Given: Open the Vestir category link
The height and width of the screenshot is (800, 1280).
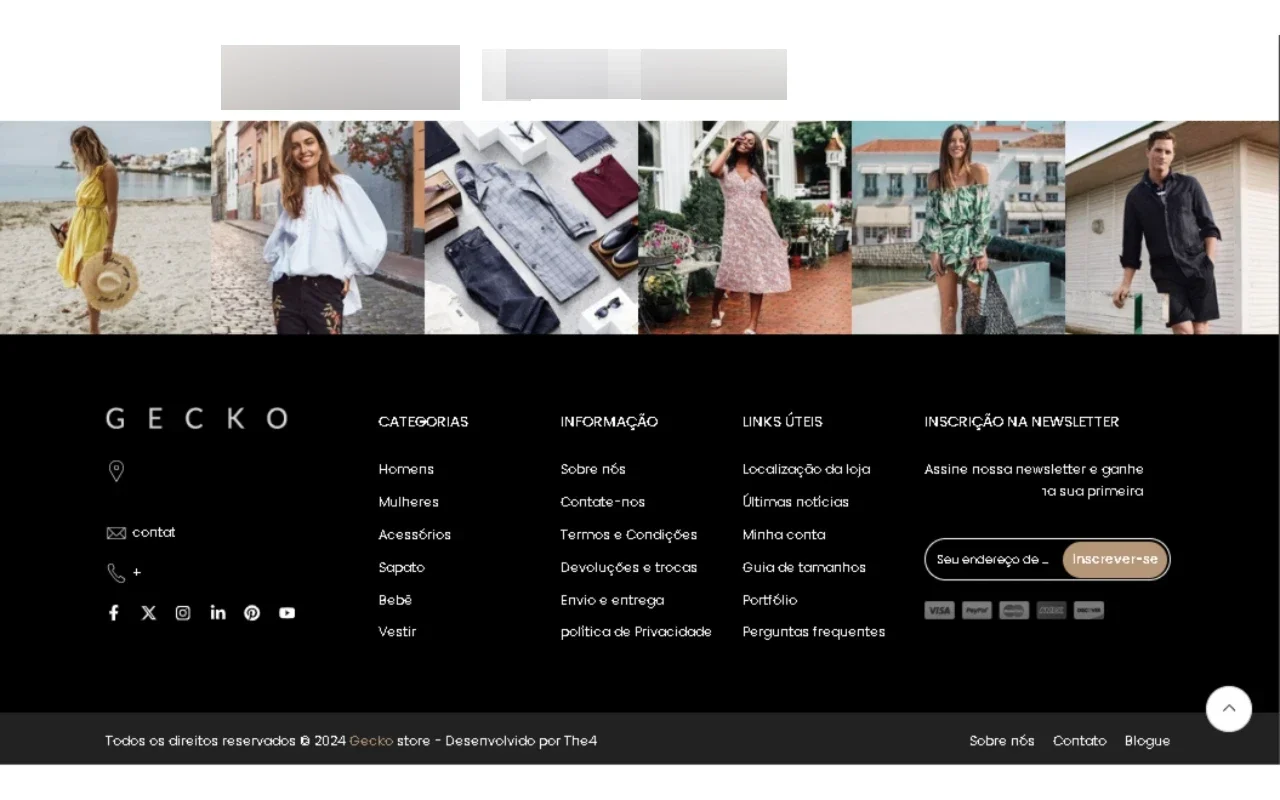Looking at the screenshot, I should click(397, 632).
